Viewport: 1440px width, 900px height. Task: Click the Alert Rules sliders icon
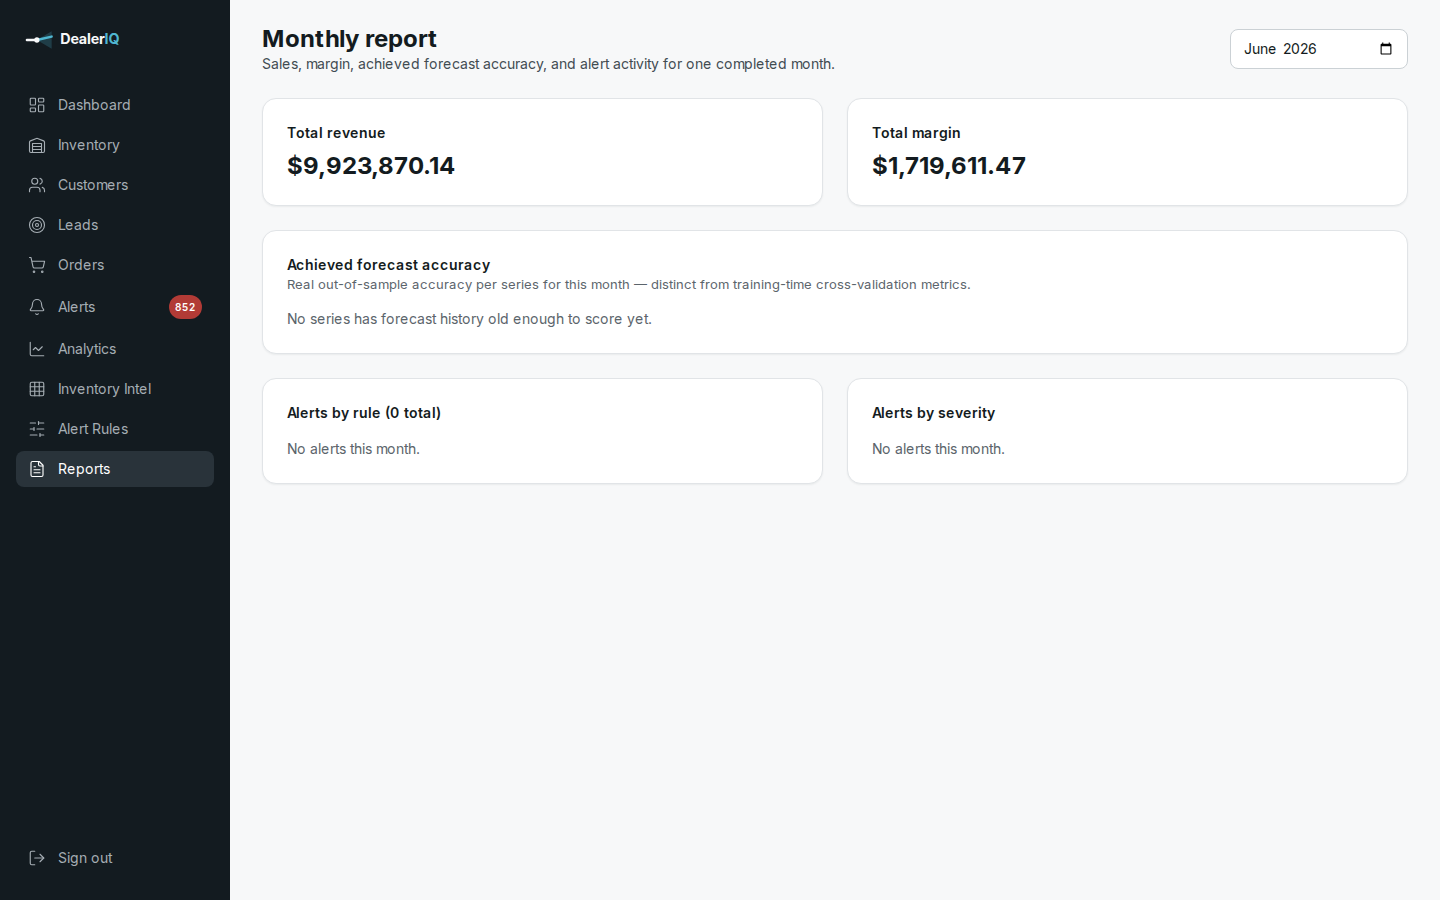click(x=37, y=429)
